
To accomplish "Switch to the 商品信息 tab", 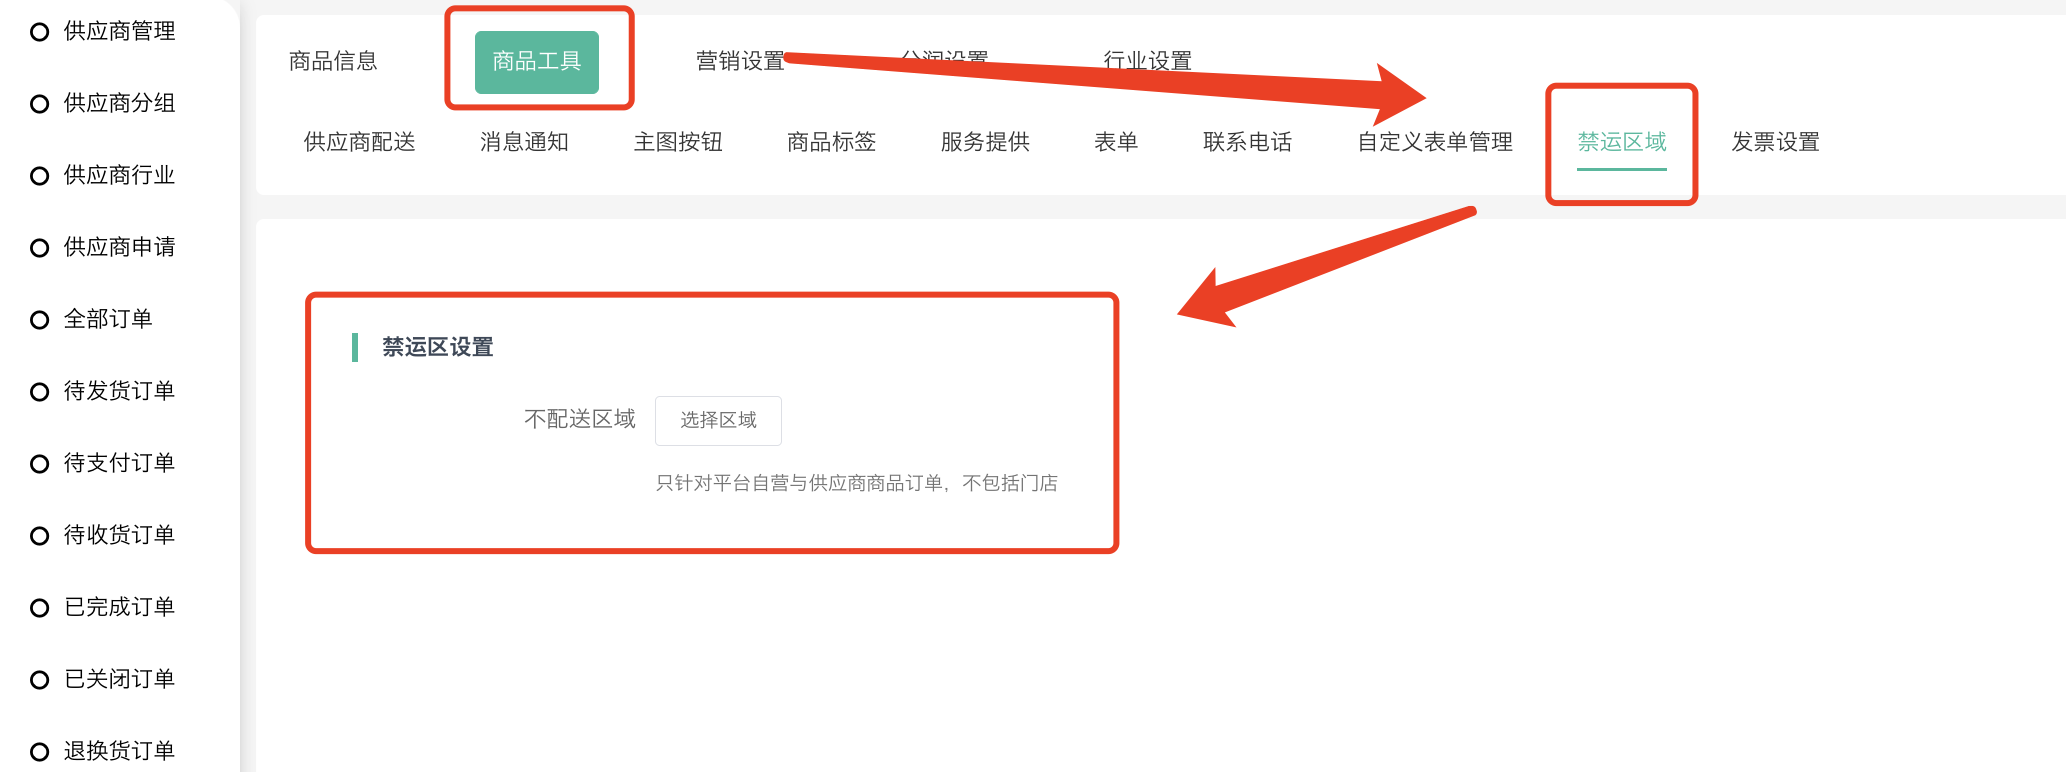I will [x=333, y=61].
